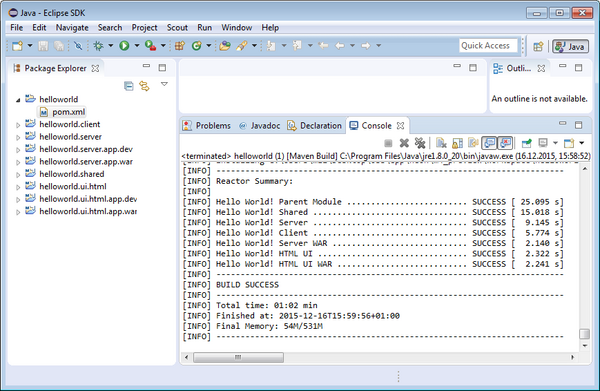
Task: Switch to the Problems tab
Action: pyautogui.click(x=207, y=125)
